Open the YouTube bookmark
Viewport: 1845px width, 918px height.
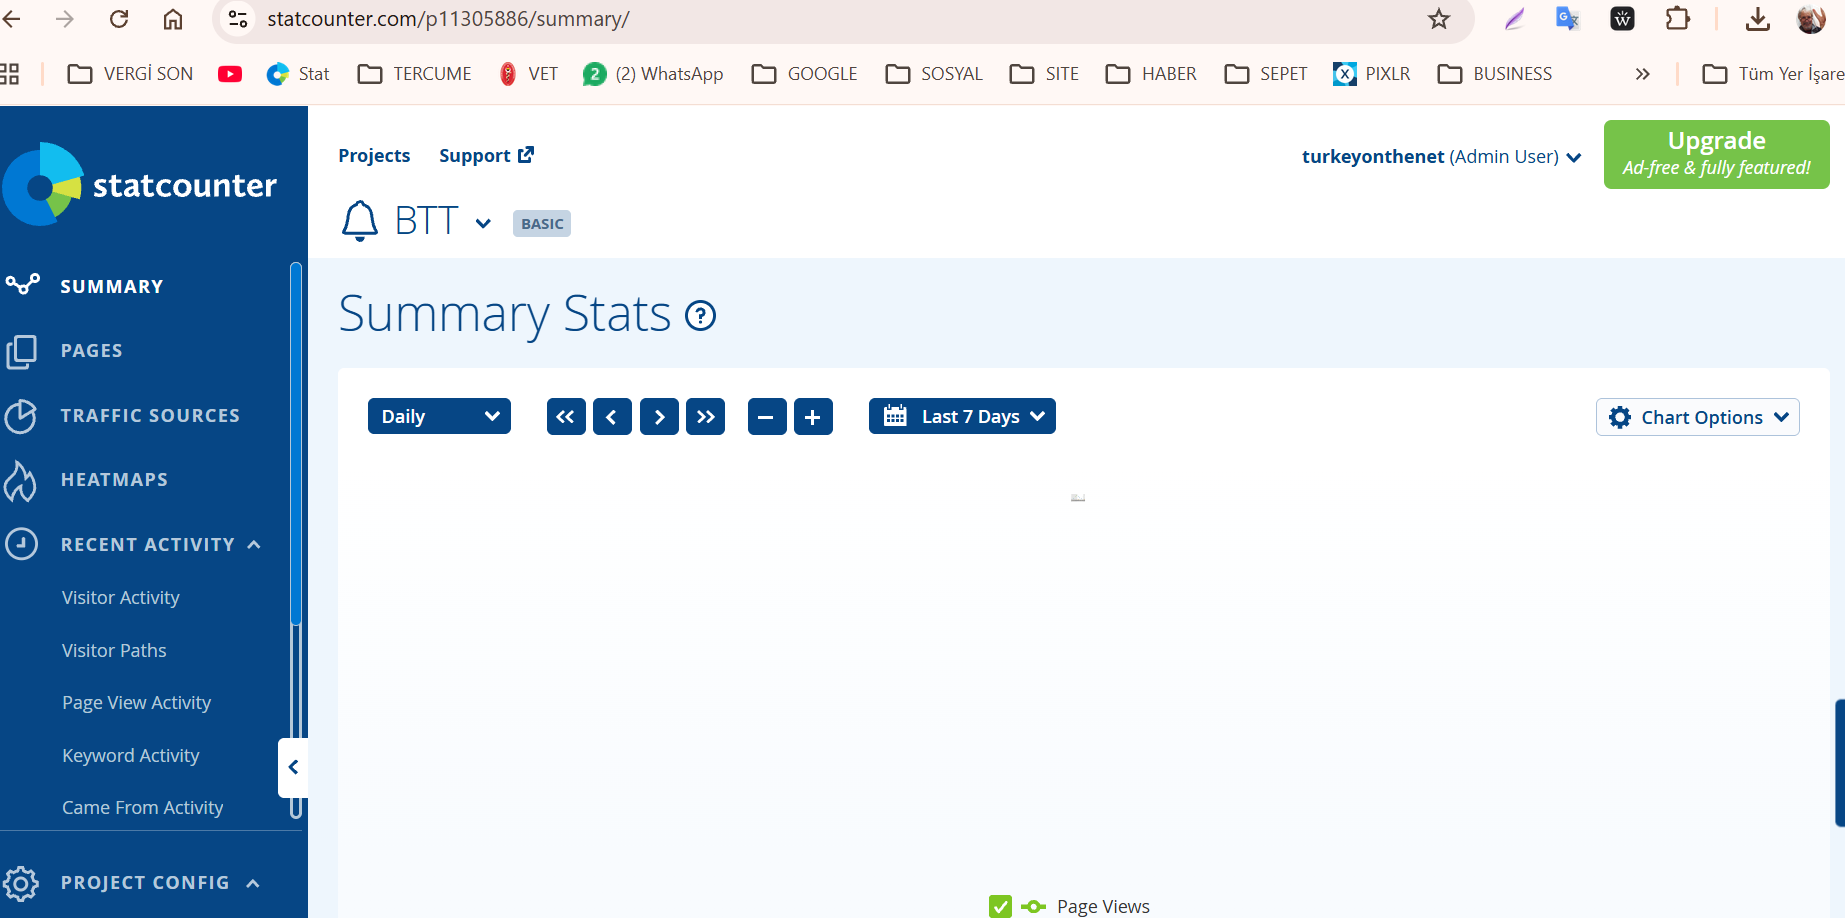coord(230,74)
